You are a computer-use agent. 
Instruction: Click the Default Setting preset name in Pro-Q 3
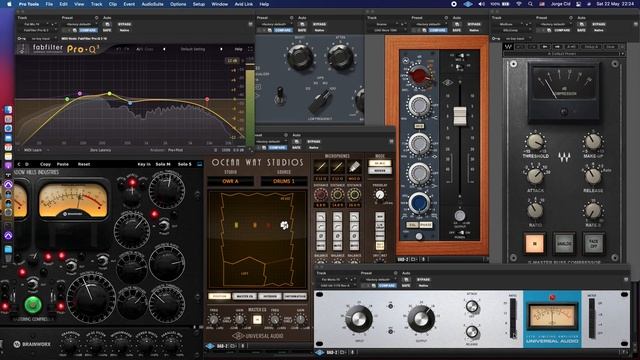(193, 49)
